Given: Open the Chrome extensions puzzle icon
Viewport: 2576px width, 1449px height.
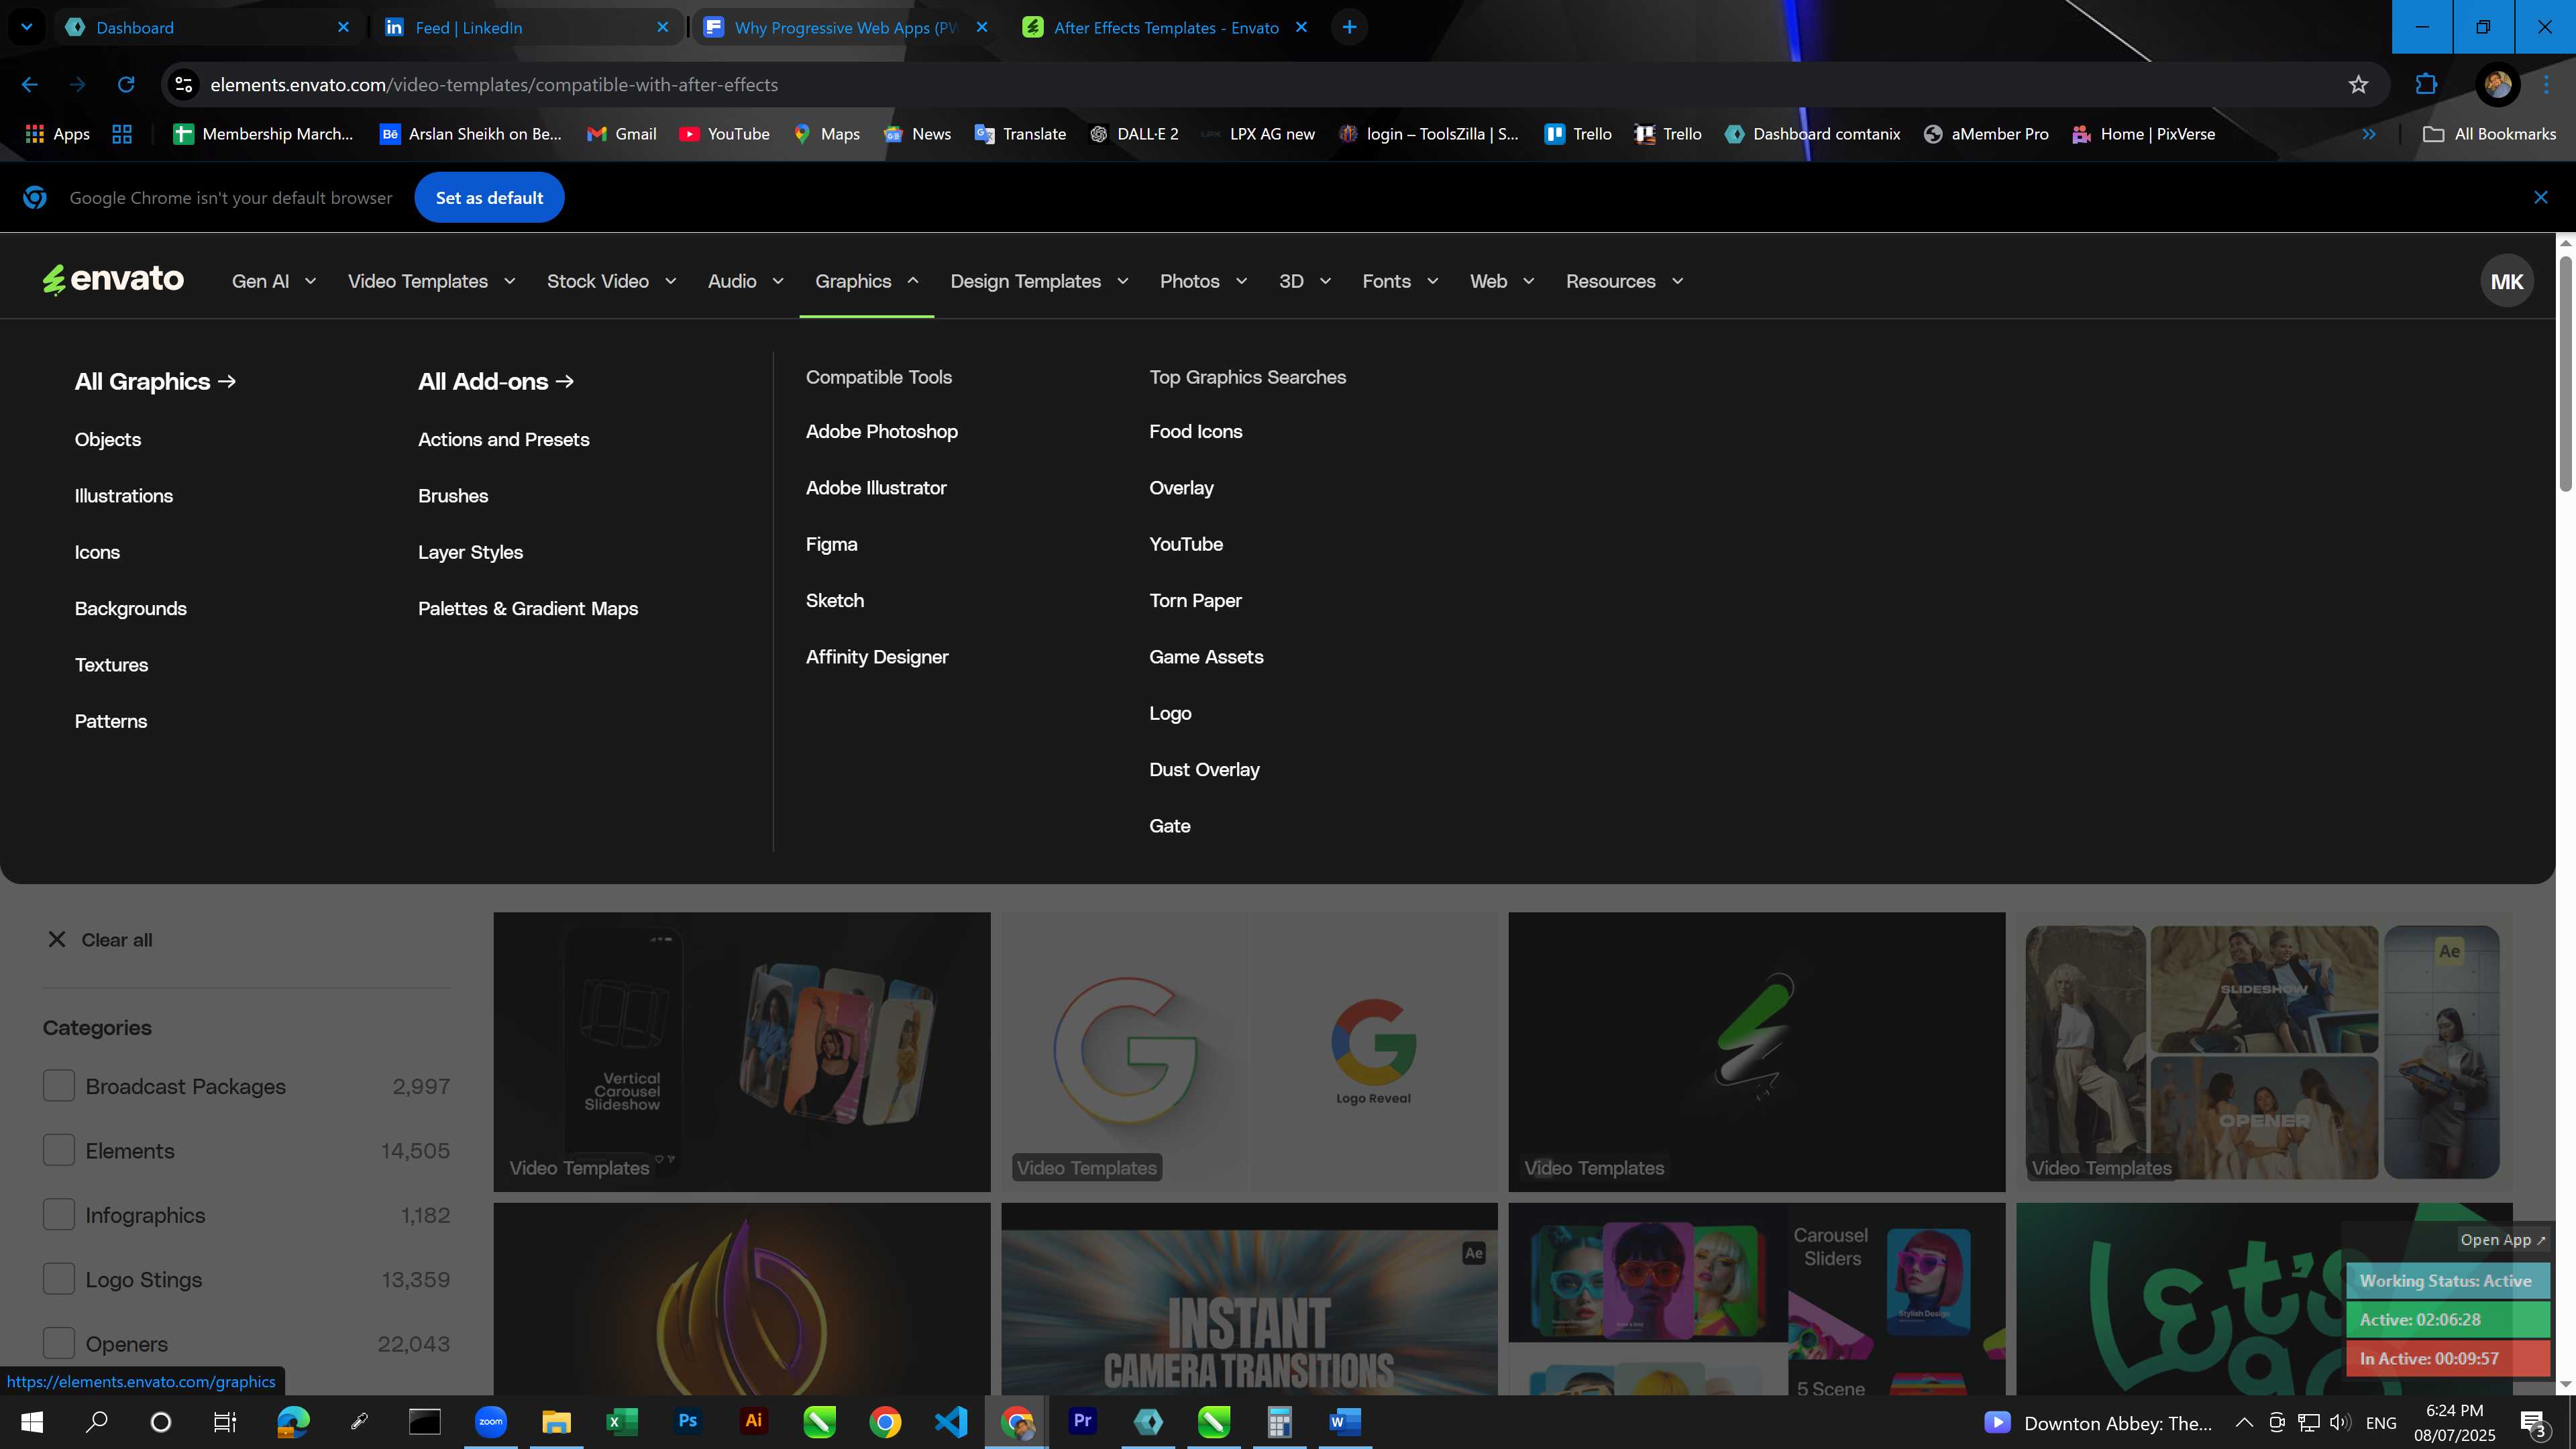Looking at the screenshot, I should coord(2426,85).
